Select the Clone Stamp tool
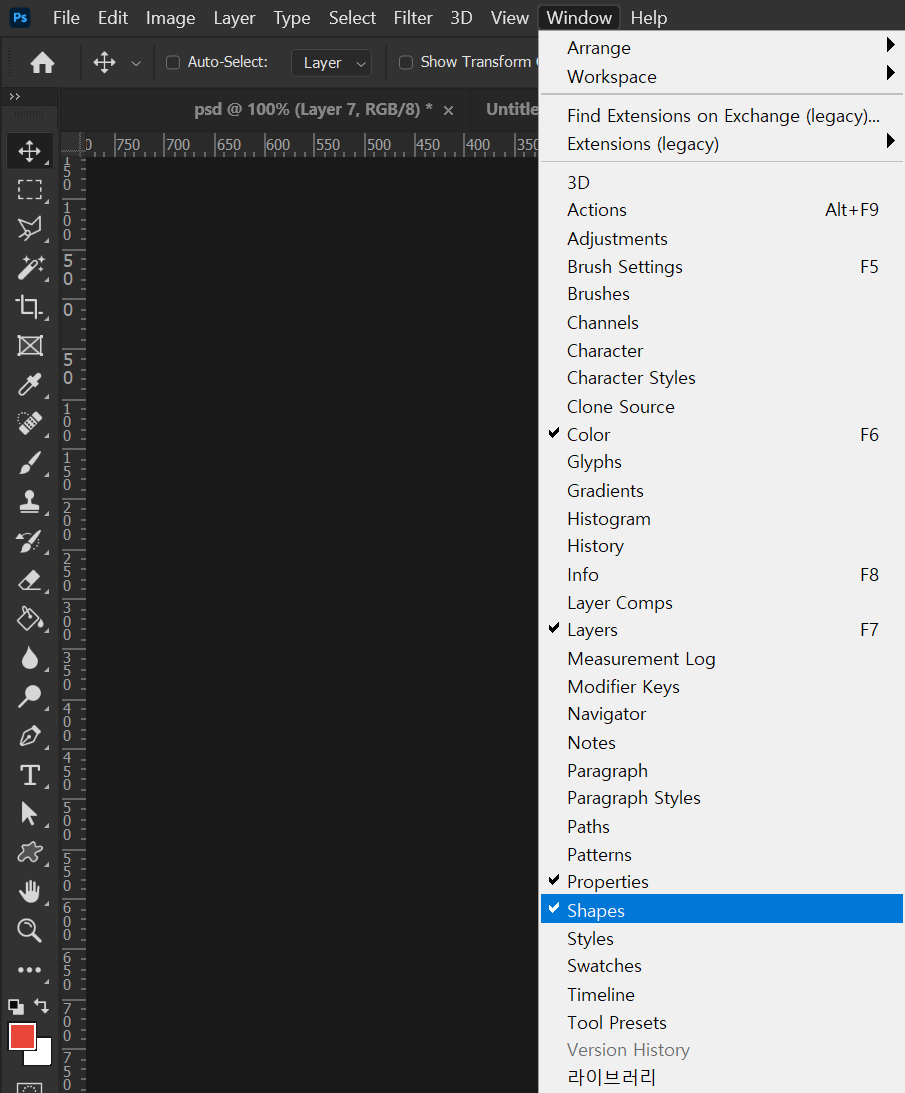The image size is (905, 1093). pyautogui.click(x=29, y=501)
